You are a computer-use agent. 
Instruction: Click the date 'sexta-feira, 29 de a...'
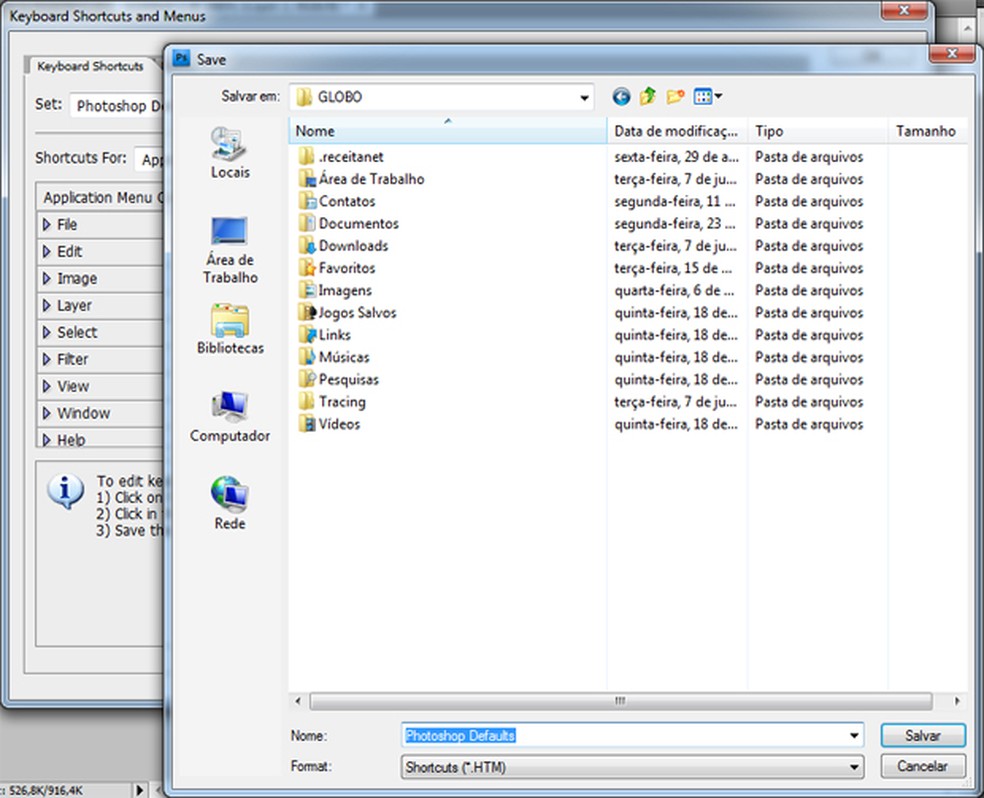coord(676,156)
